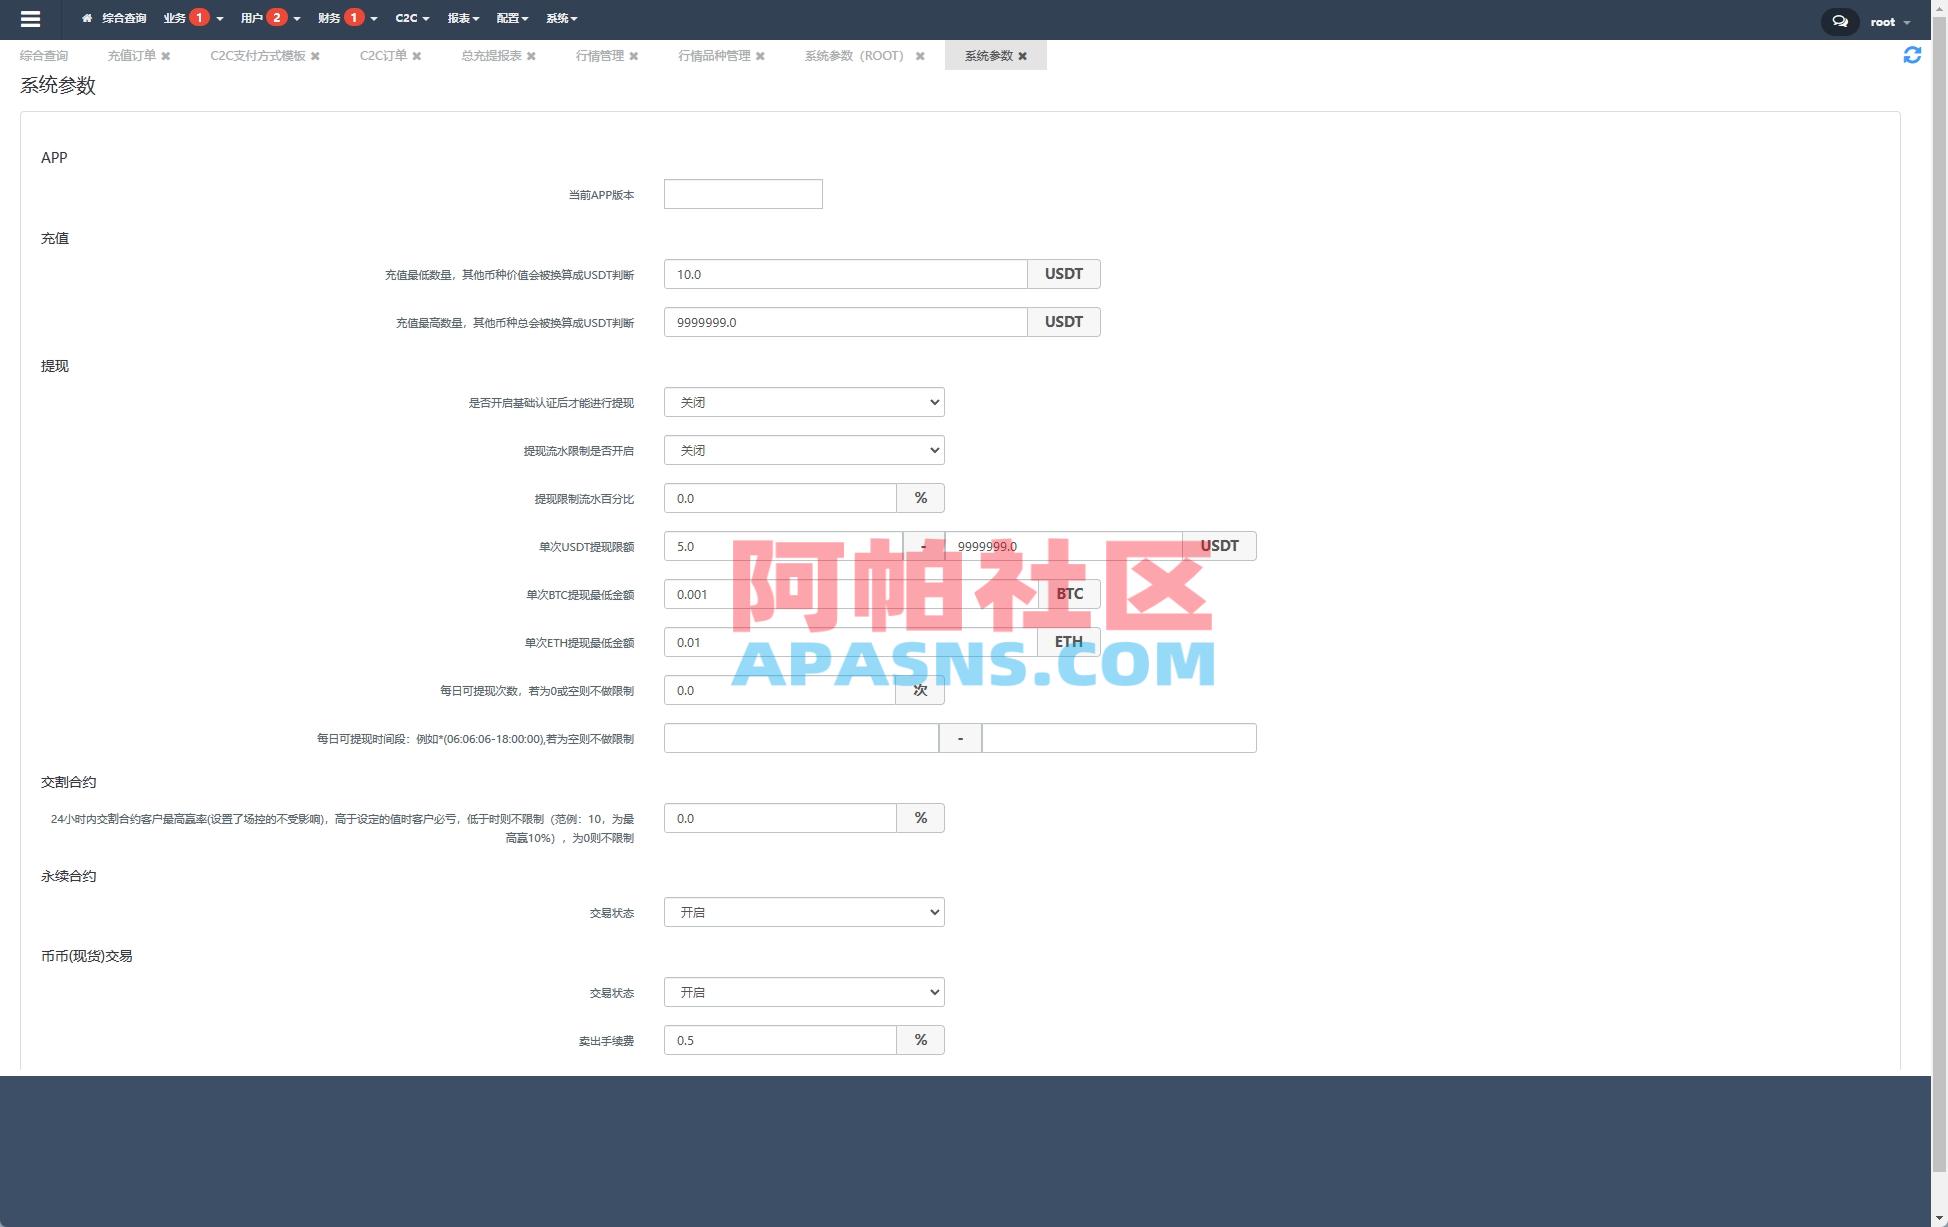Open the chat message icon at top right

pyautogui.click(x=1839, y=21)
